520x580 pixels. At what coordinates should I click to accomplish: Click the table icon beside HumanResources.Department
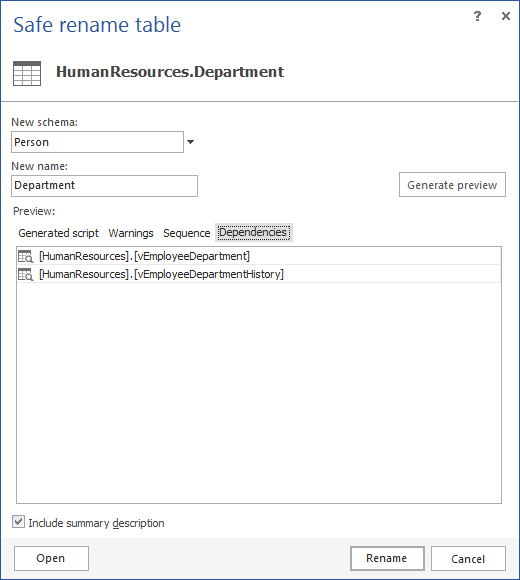coord(27,74)
